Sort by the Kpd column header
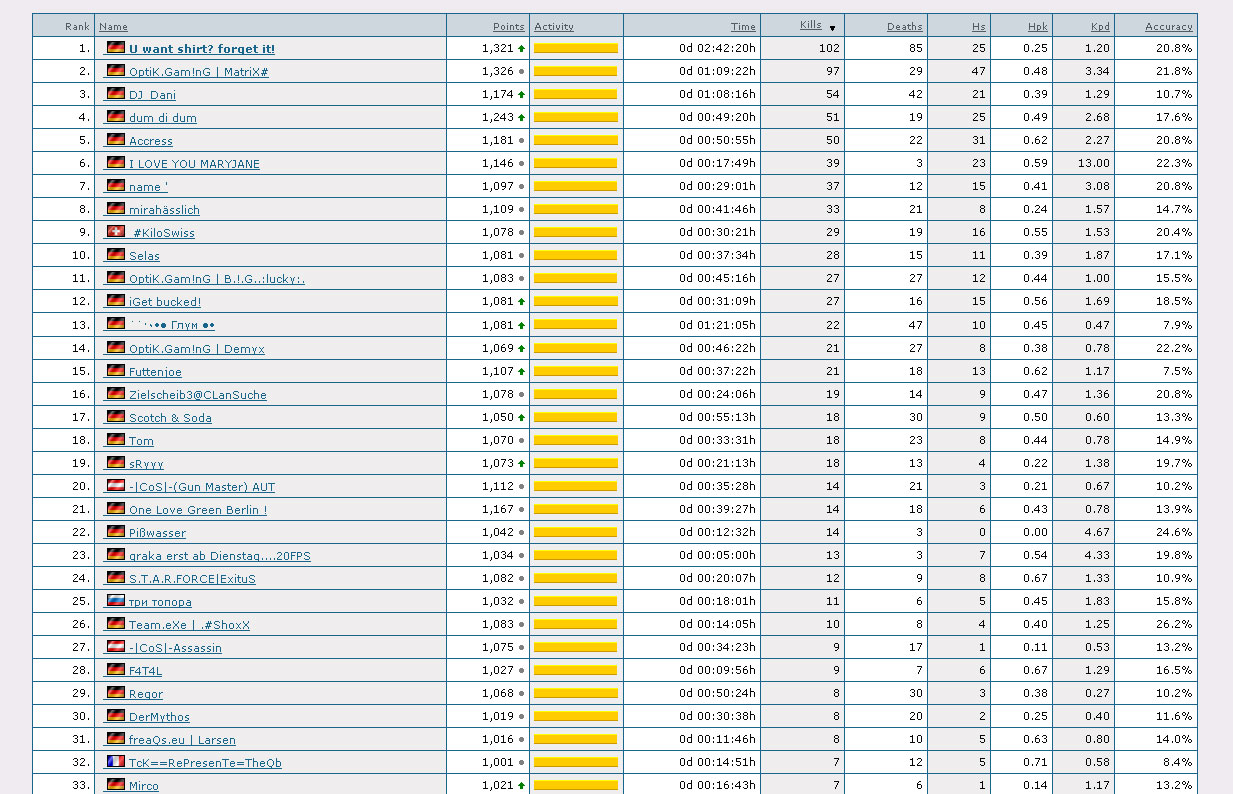The width and height of the screenshot is (1233, 794). tap(1100, 27)
